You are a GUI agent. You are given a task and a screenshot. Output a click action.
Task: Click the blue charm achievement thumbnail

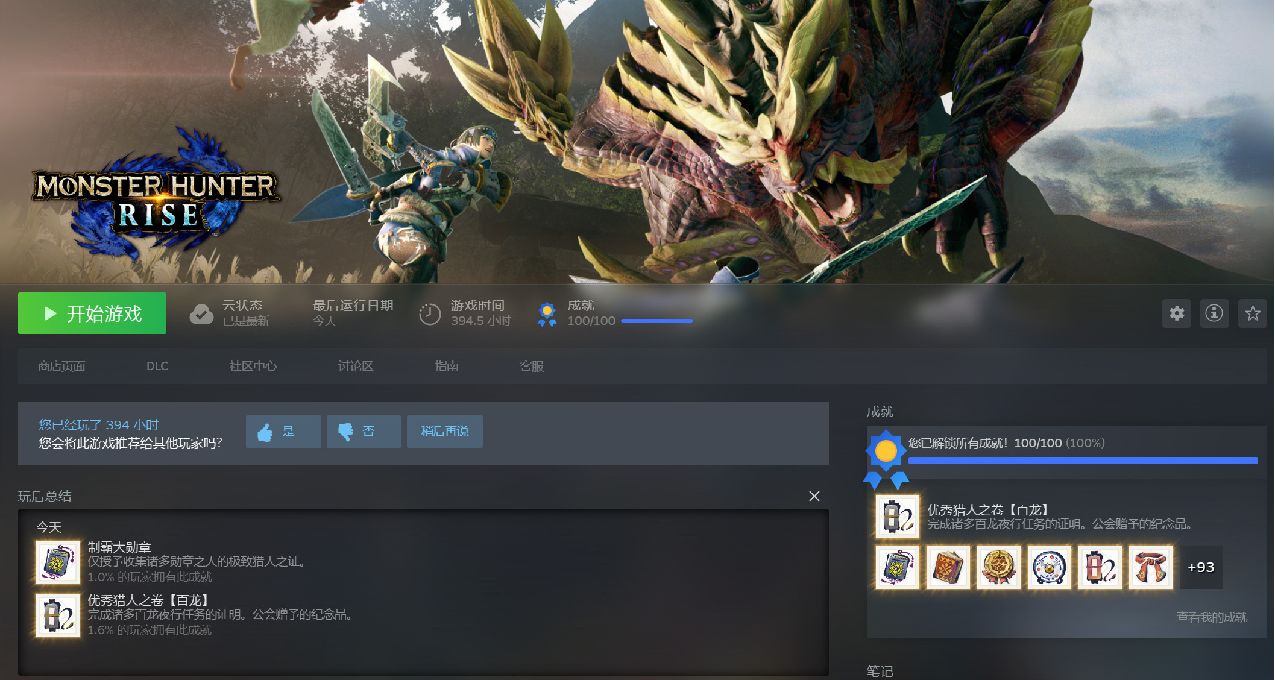897,567
